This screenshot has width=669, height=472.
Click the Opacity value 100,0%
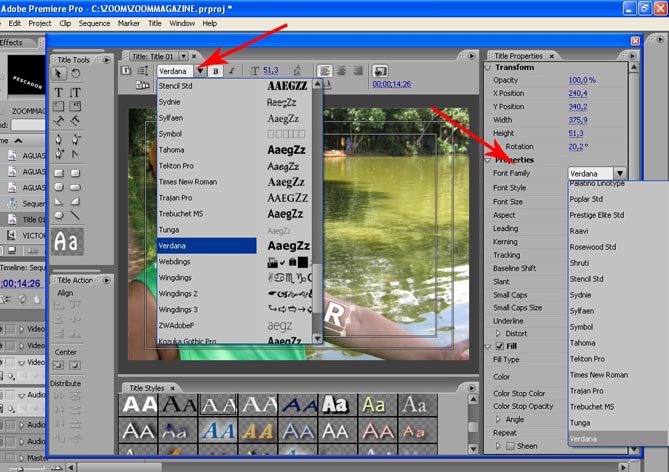582,80
